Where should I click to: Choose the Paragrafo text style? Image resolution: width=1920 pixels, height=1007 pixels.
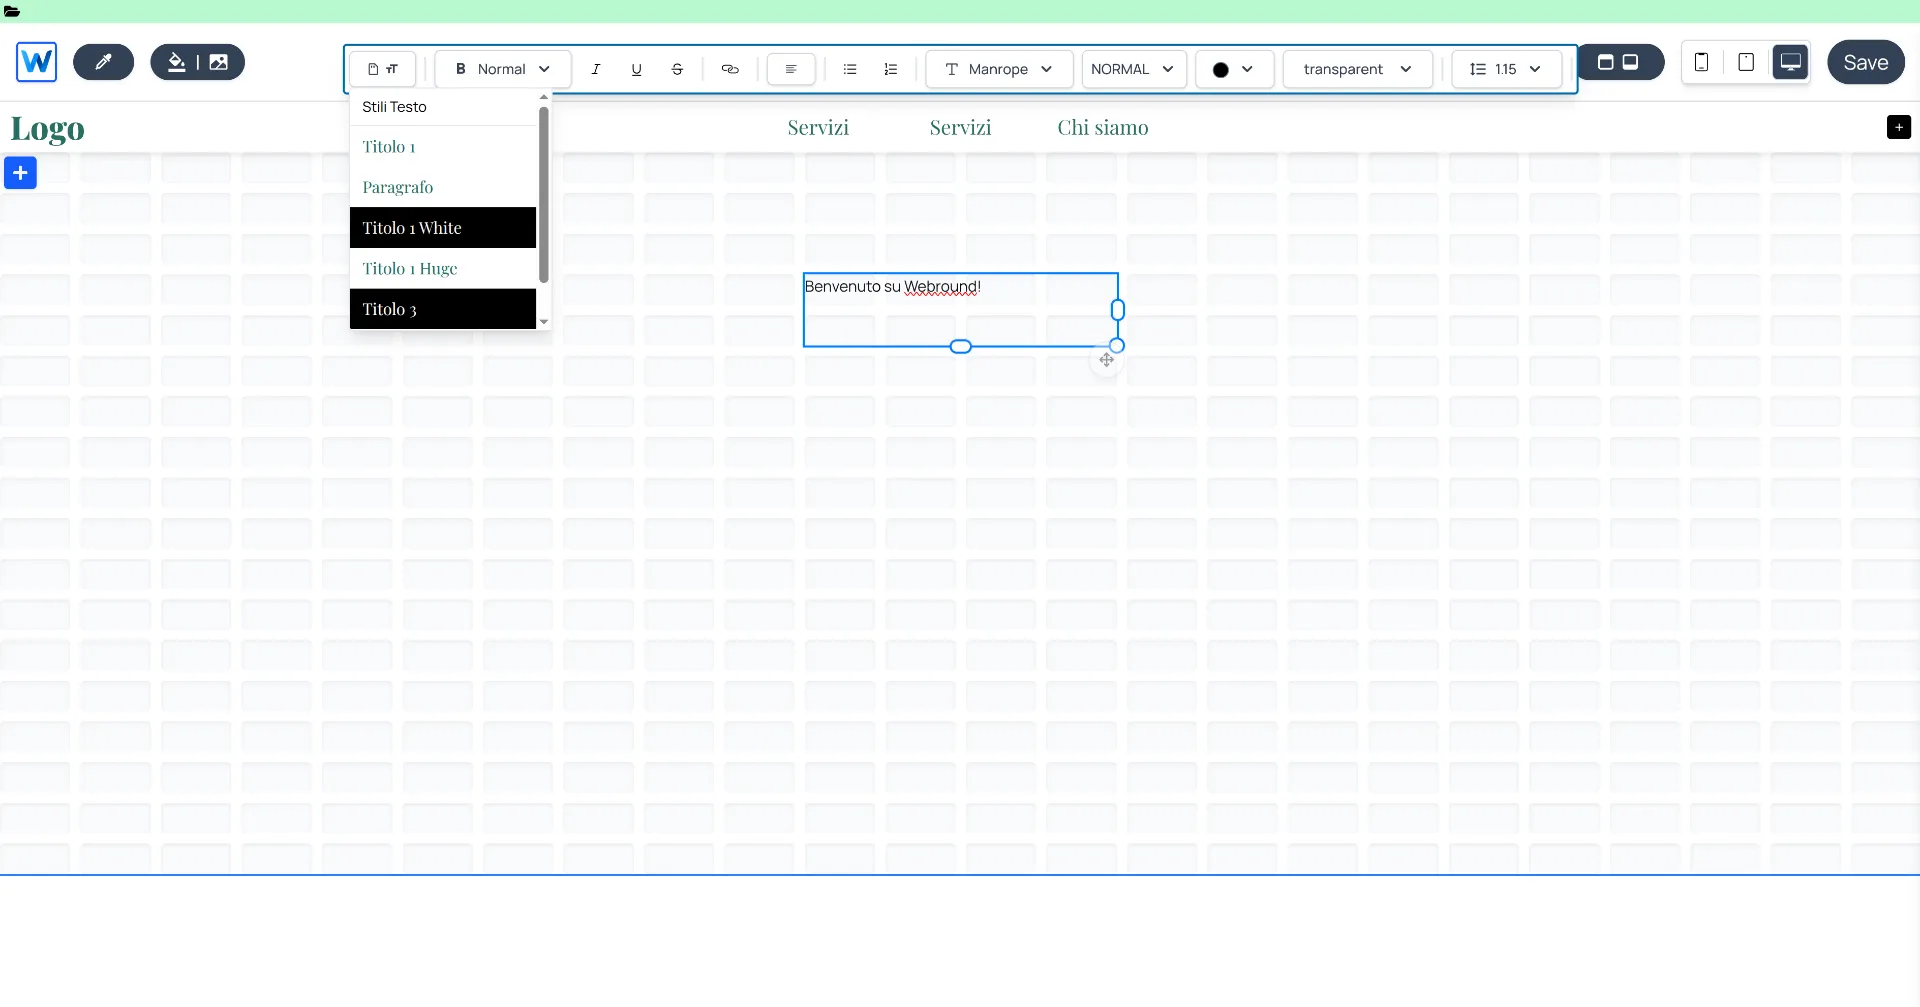point(443,187)
